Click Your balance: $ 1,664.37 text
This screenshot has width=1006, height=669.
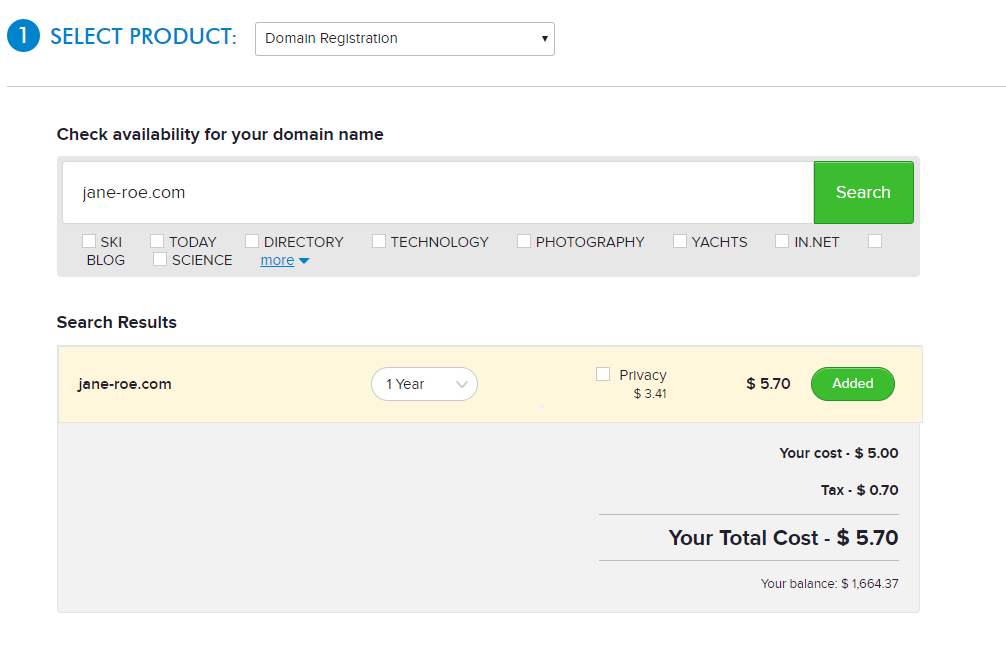click(830, 584)
